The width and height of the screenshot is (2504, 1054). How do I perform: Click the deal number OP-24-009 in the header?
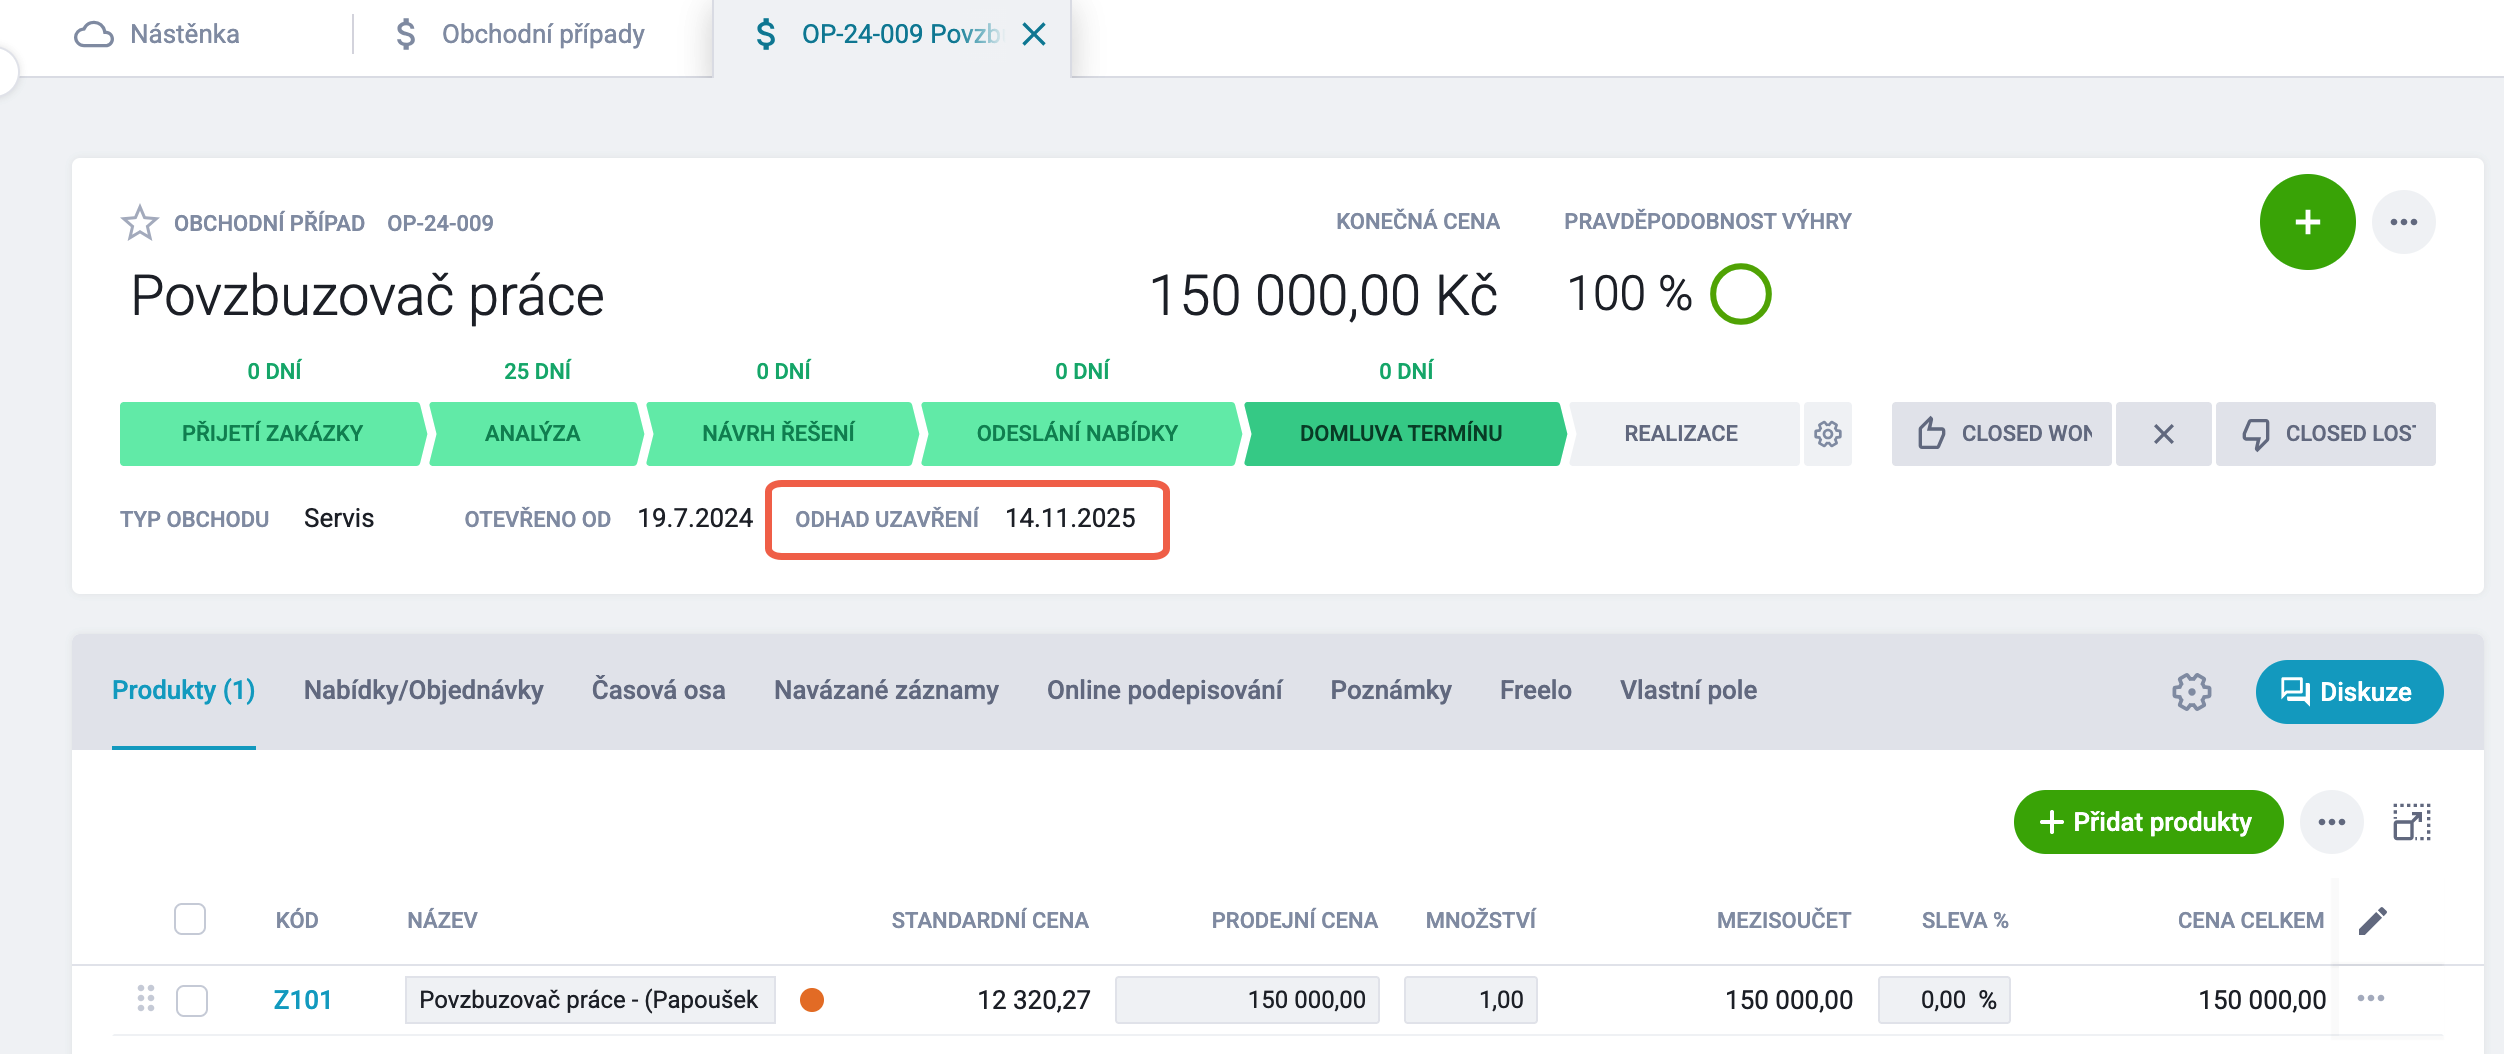[440, 223]
